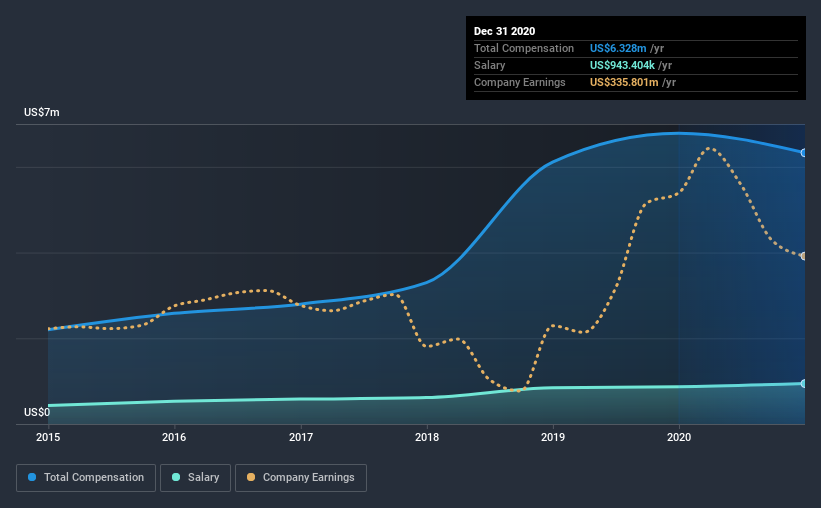Click the US$943.404k salary value
Image resolution: width=821 pixels, height=508 pixels.
click(x=622, y=65)
